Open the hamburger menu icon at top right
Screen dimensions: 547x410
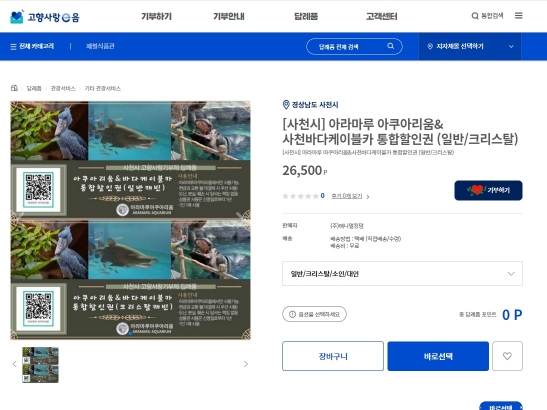click(x=519, y=16)
